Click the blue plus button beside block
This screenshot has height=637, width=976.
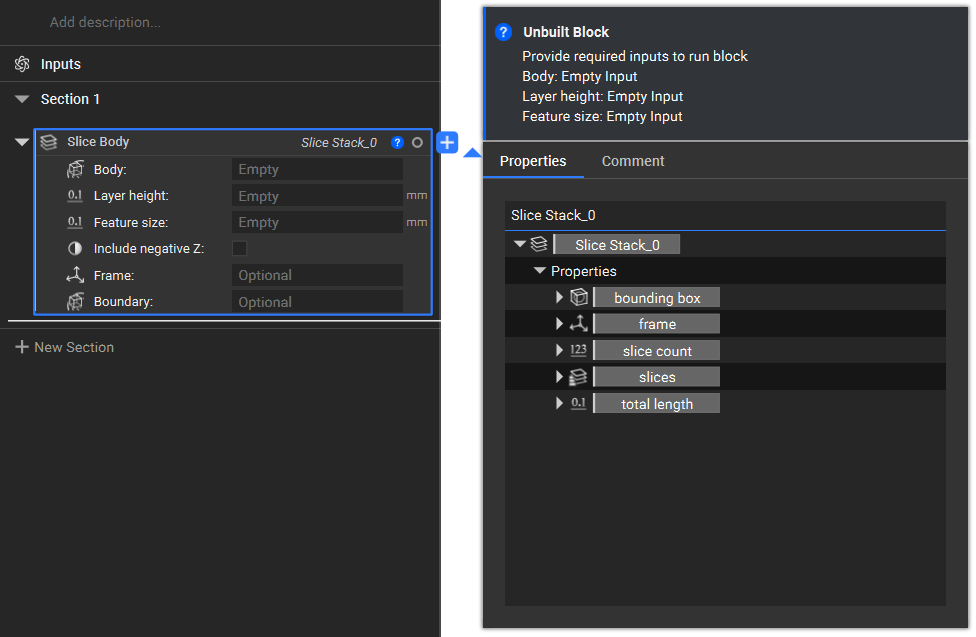(447, 143)
